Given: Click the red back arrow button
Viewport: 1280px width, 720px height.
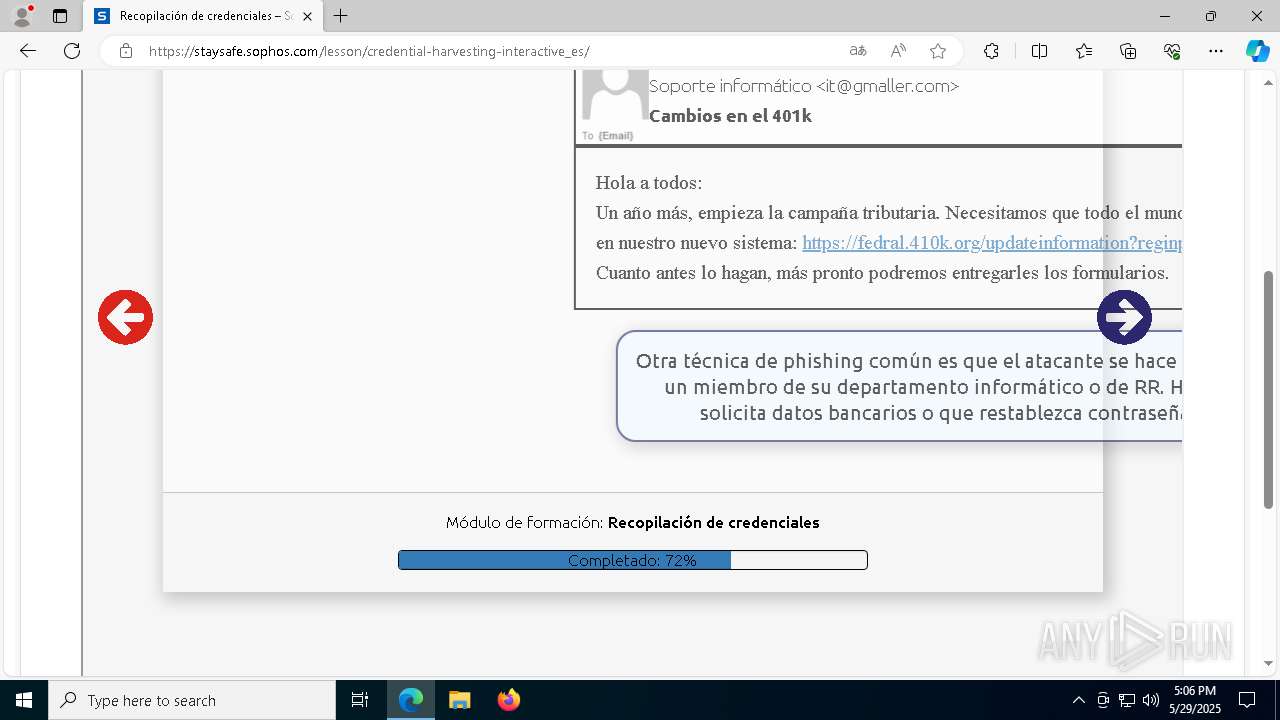Looking at the screenshot, I should 125,318.
